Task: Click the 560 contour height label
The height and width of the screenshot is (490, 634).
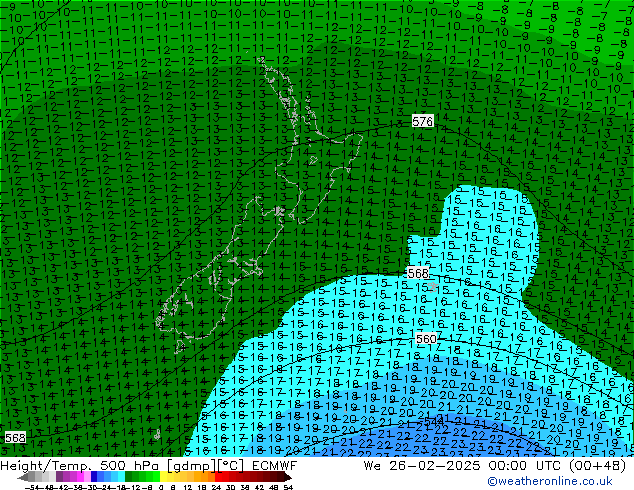Action: [x=426, y=339]
